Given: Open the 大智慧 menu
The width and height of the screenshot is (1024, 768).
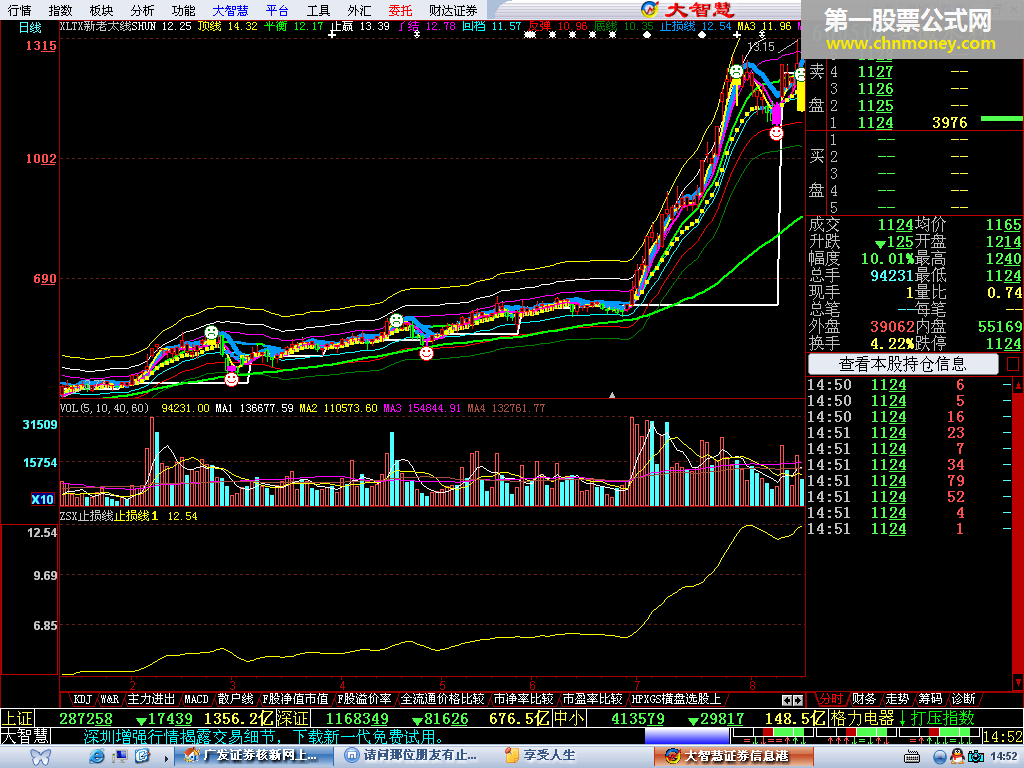Looking at the screenshot, I should [231, 10].
